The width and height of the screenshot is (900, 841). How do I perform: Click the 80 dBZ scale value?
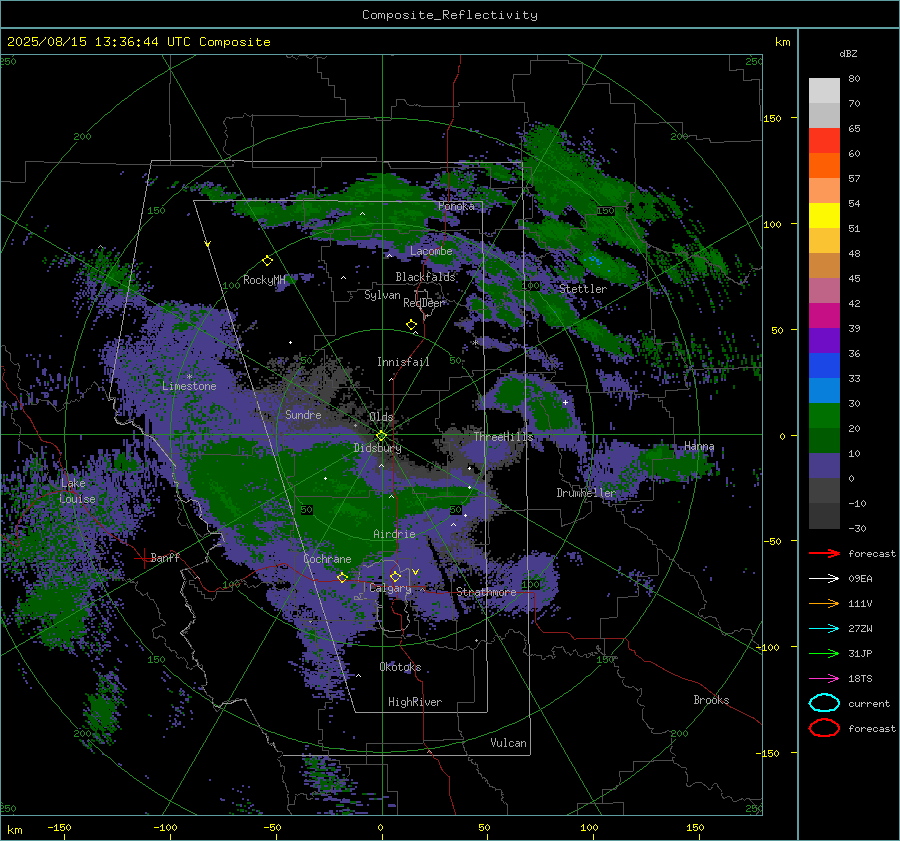tap(854, 79)
